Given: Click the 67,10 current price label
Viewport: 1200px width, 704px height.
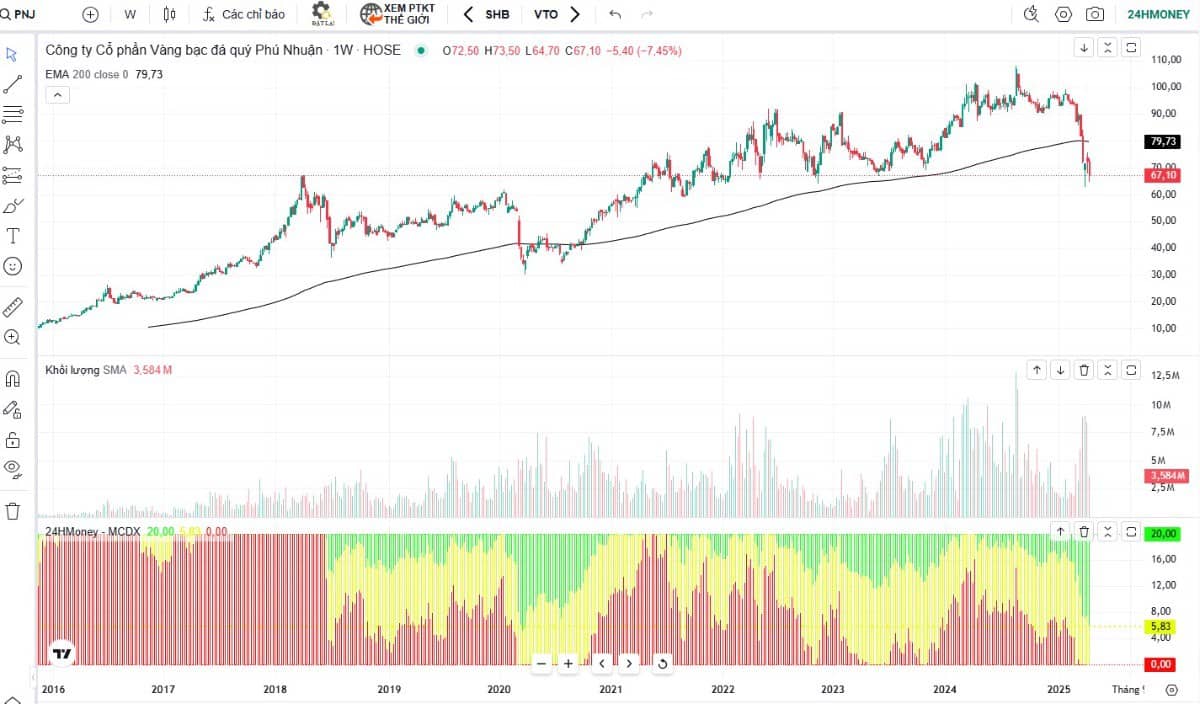Looking at the screenshot, I should pyautogui.click(x=1163, y=175).
